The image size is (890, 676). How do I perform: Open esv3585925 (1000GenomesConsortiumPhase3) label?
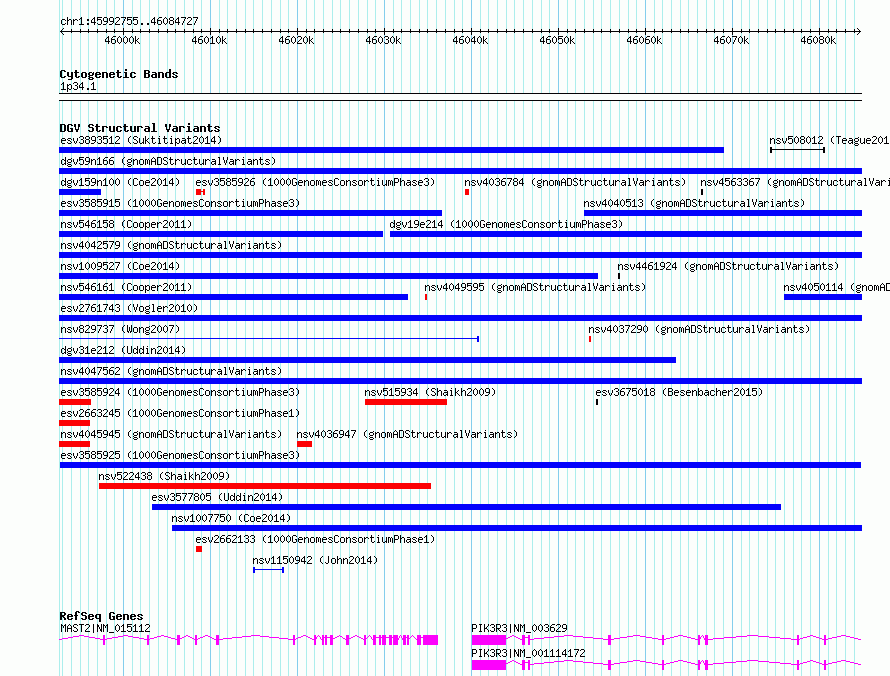[x=180, y=455]
